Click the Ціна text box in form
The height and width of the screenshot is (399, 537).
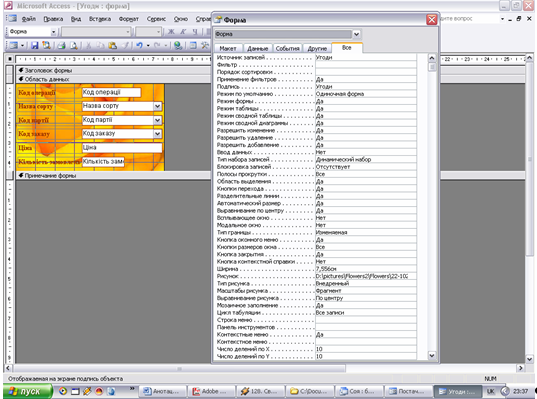tap(122, 148)
